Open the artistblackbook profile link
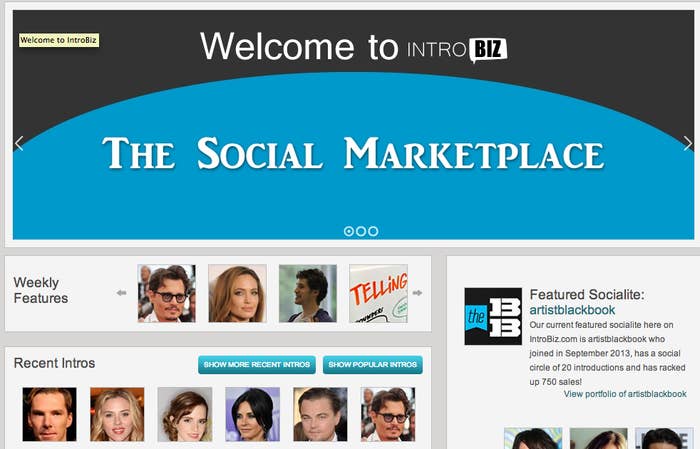The image size is (700, 449). pos(572,310)
